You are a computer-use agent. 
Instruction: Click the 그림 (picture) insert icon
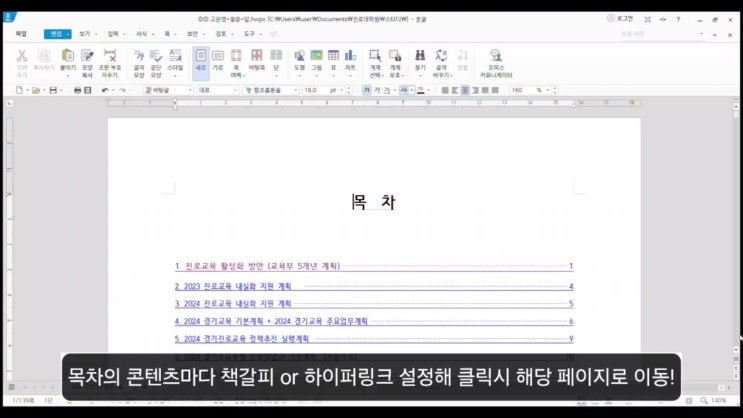point(316,62)
